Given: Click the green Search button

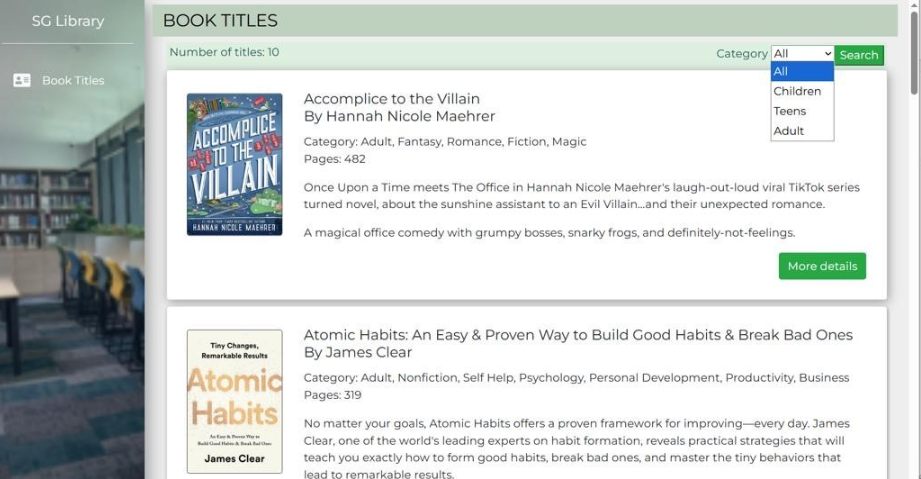Looking at the screenshot, I should [x=859, y=55].
